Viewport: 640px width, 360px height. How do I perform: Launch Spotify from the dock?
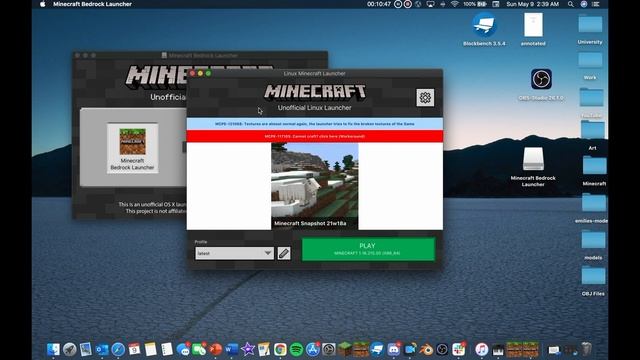(x=296, y=350)
